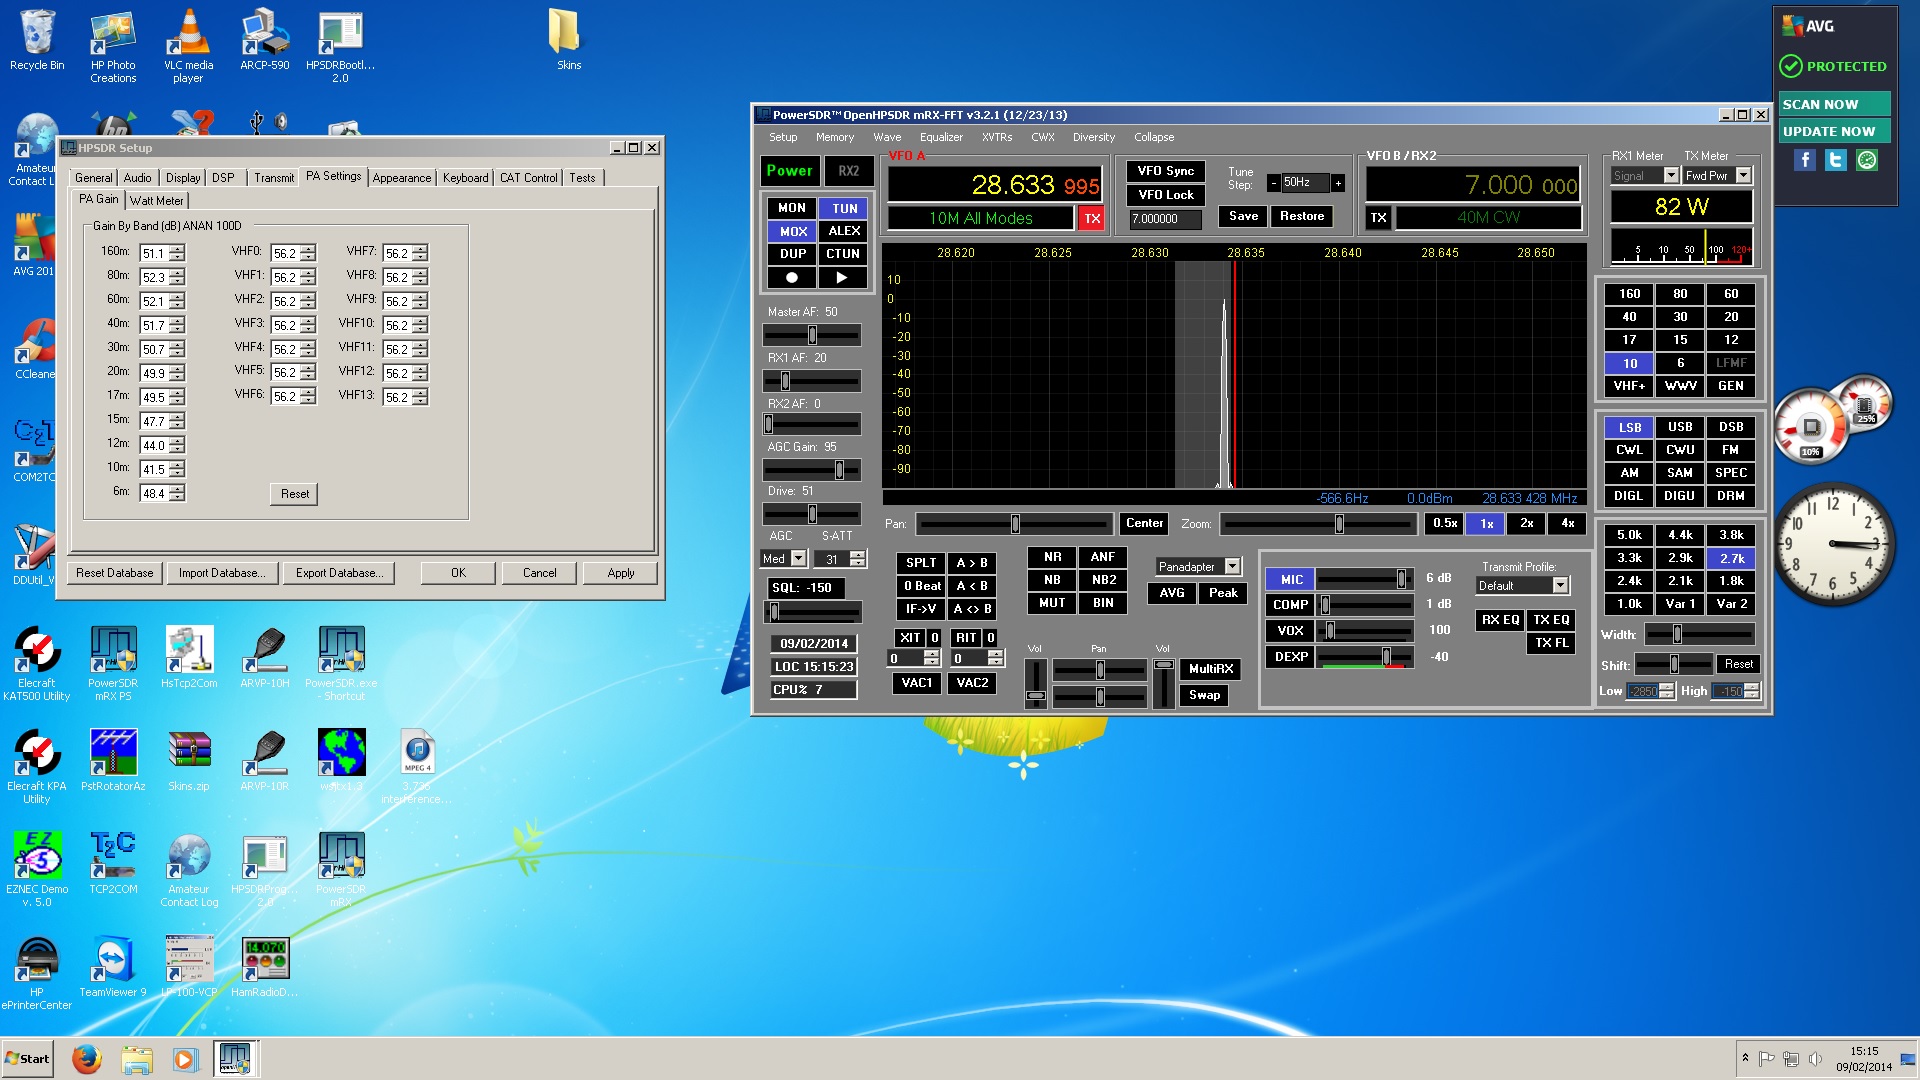This screenshot has width=1920, height=1080.
Task: Click the play button below CTUN
Action: [x=842, y=277]
